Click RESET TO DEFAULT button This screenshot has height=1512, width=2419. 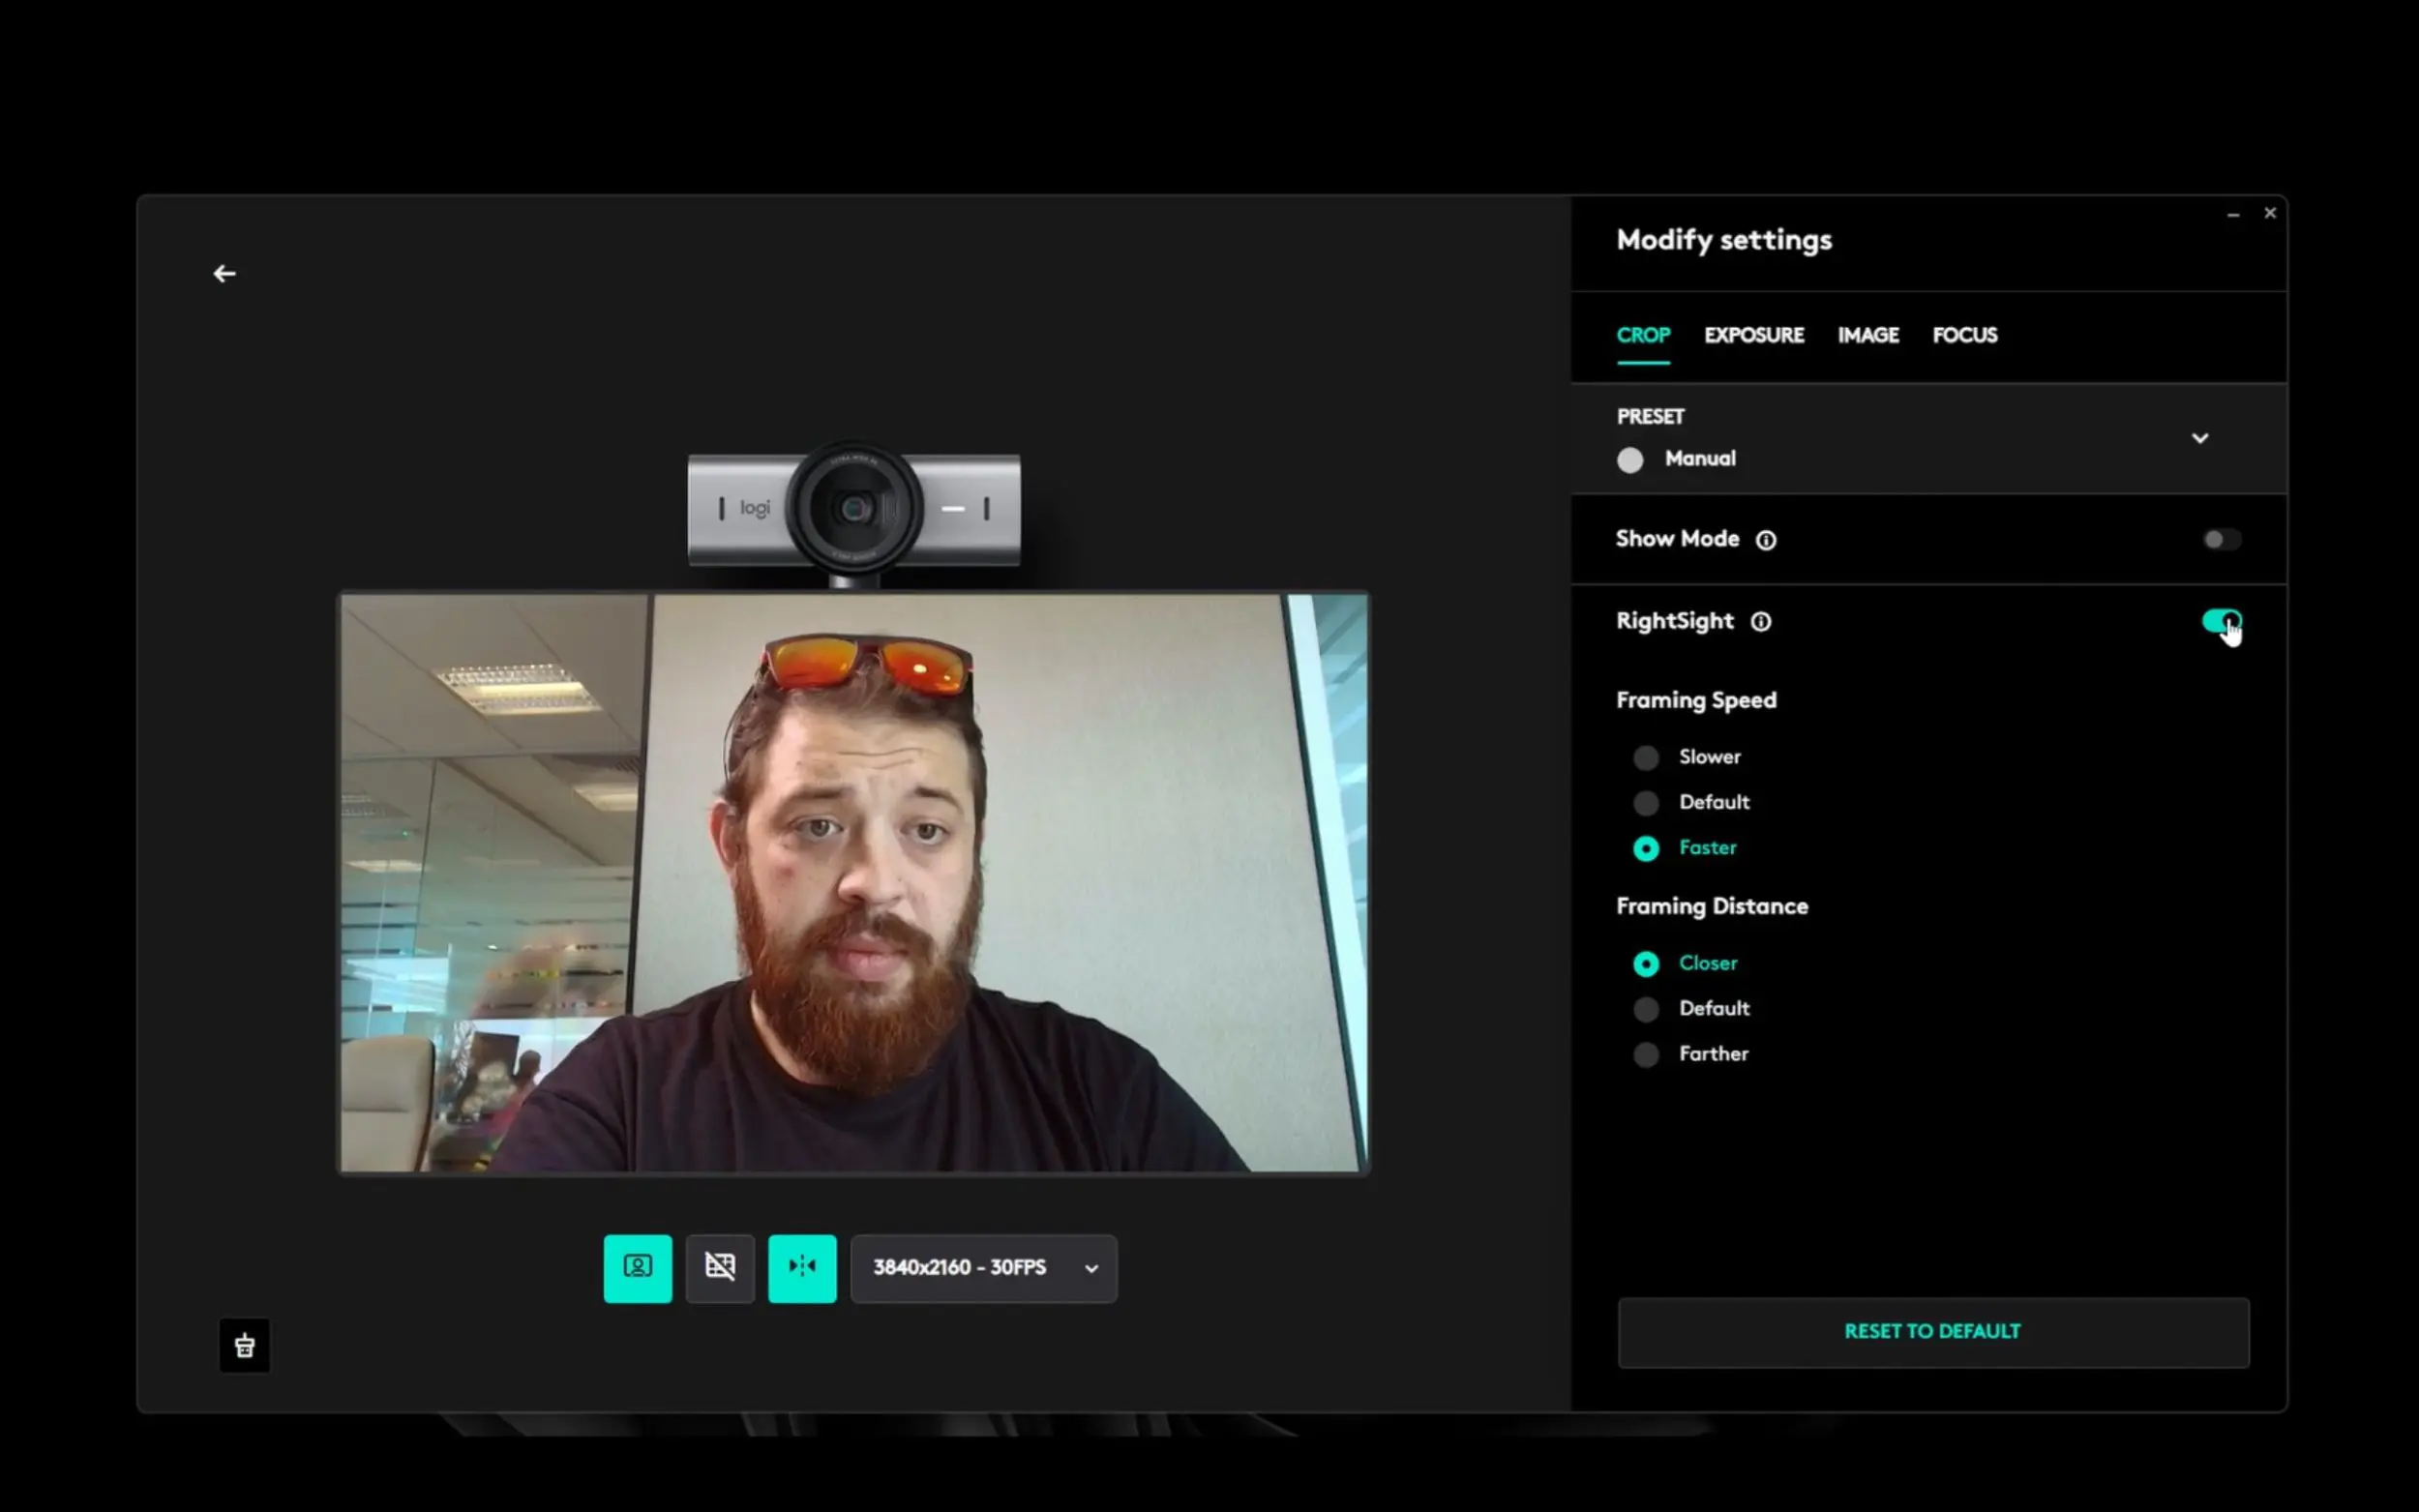tap(1933, 1332)
